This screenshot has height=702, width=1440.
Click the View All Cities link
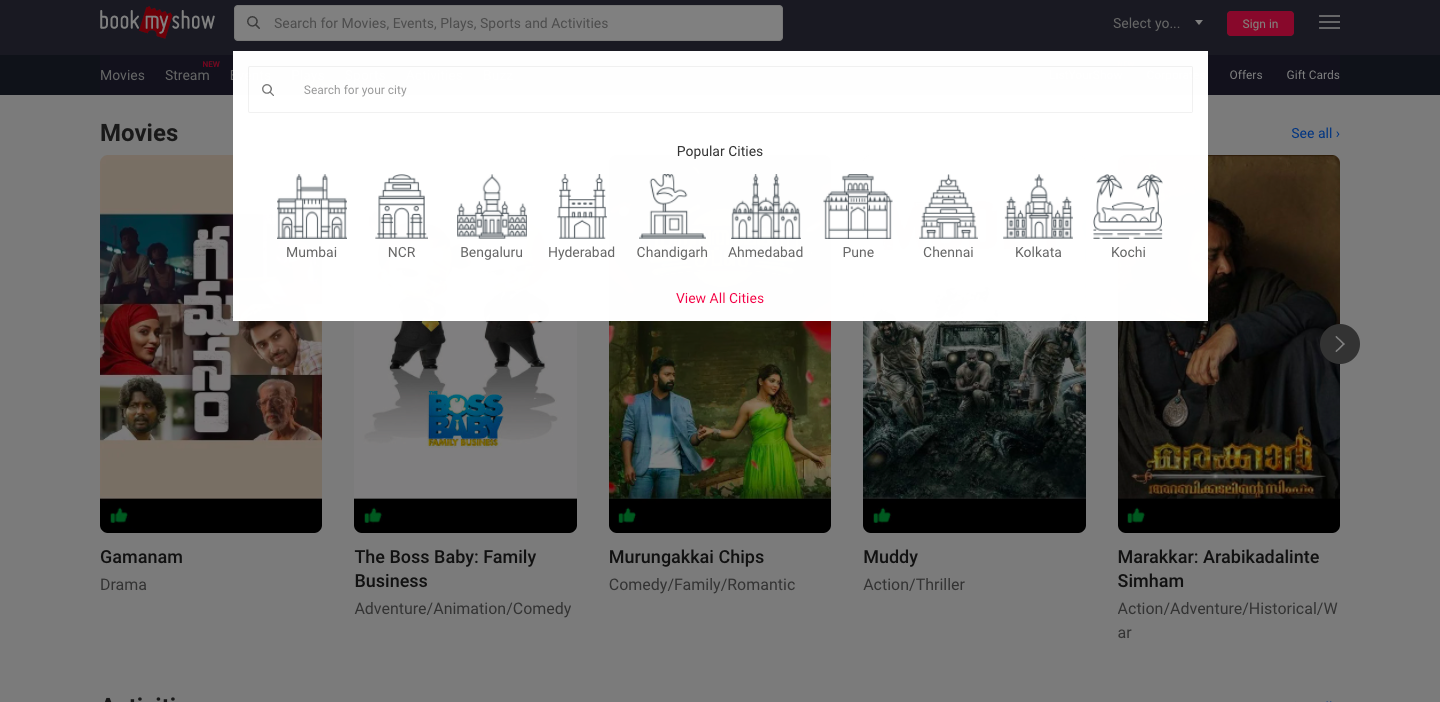(720, 298)
